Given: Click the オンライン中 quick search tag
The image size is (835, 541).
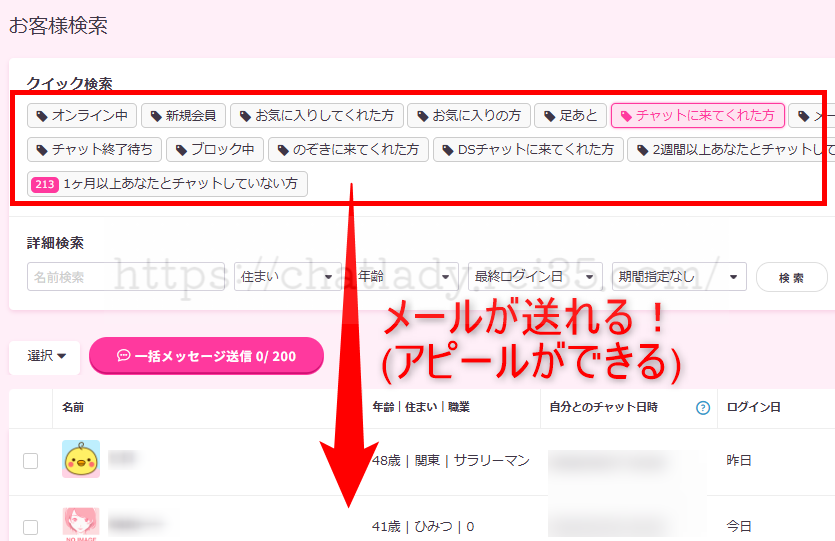Looking at the screenshot, I should 80,116.
